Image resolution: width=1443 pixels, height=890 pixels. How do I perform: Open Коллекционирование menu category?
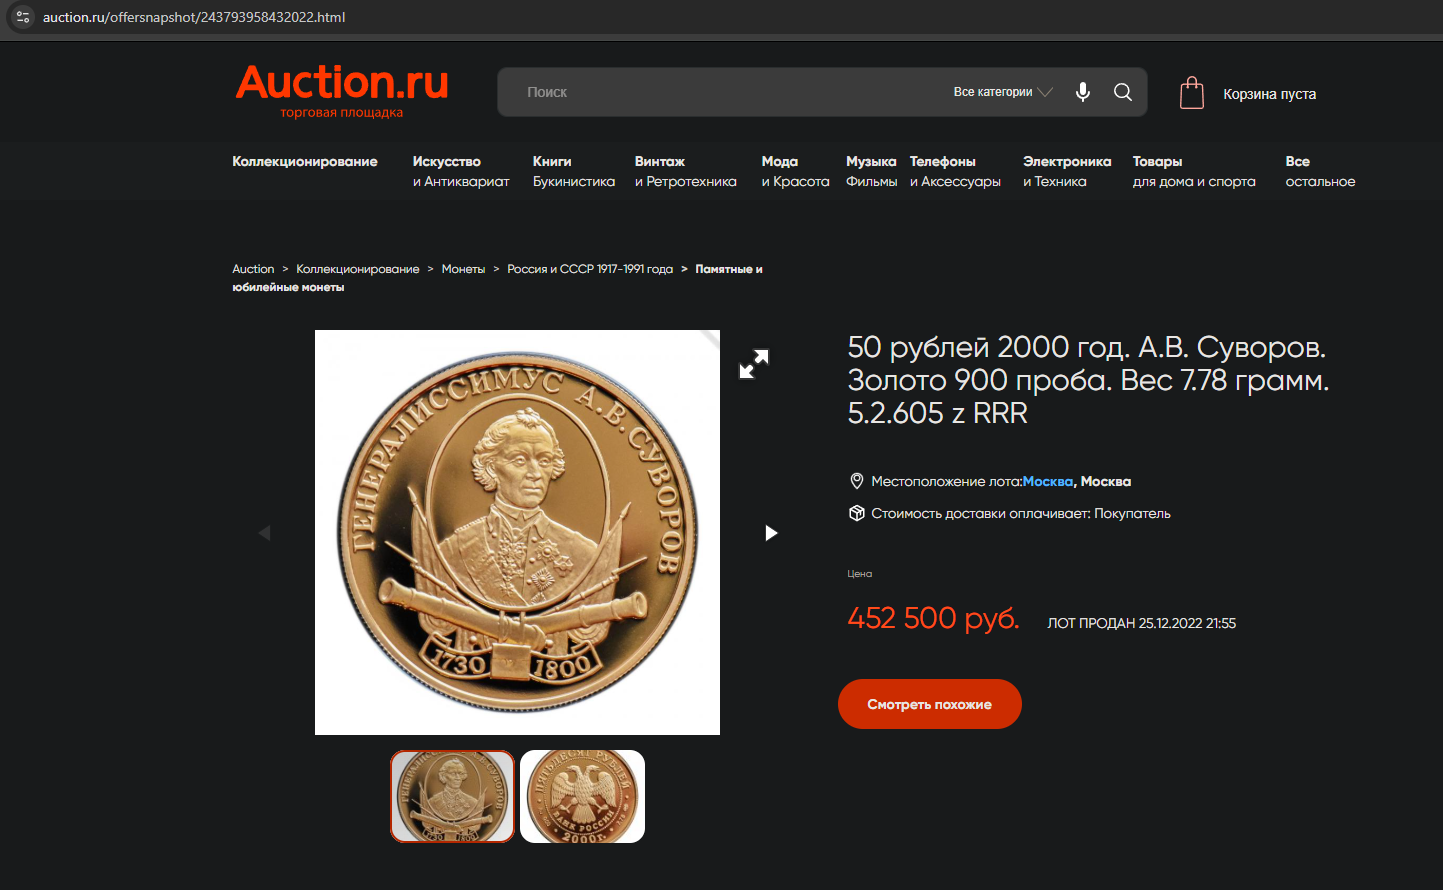(x=305, y=161)
